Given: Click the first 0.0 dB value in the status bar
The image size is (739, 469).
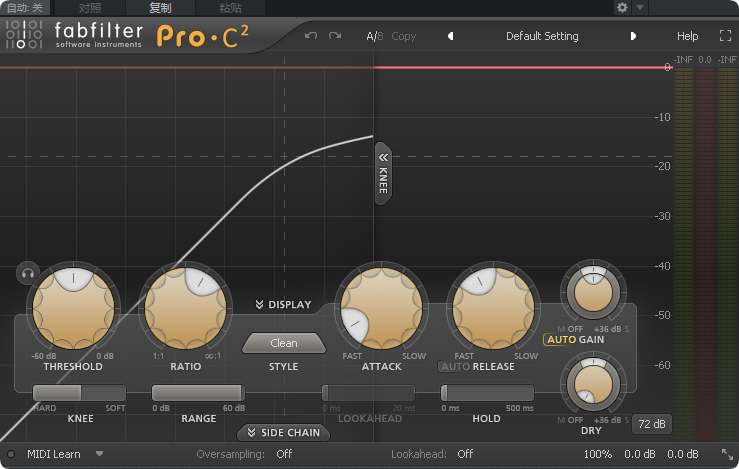Looking at the screenshot, I should click(640, 454).
